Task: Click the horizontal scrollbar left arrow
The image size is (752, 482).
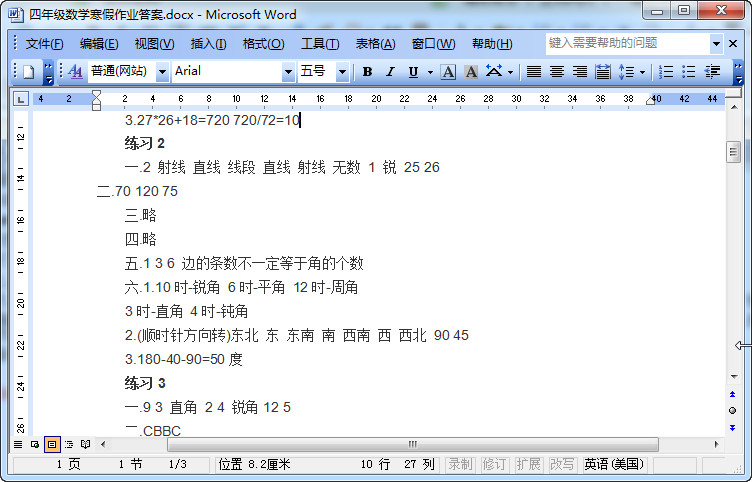Action: (x=103, y=444)
